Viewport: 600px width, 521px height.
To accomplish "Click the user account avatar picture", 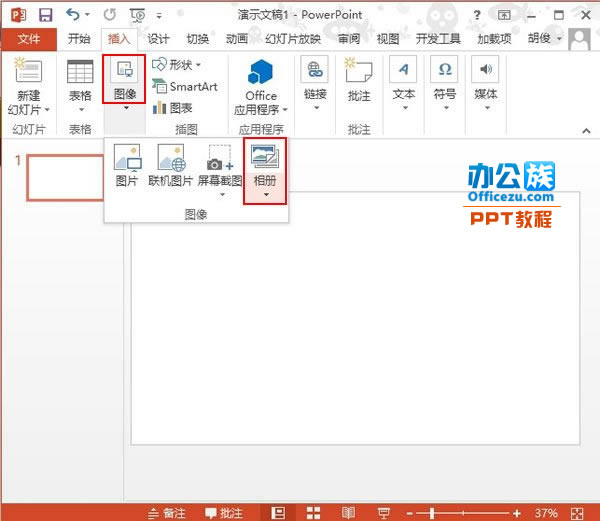I will tap(579, 39).
